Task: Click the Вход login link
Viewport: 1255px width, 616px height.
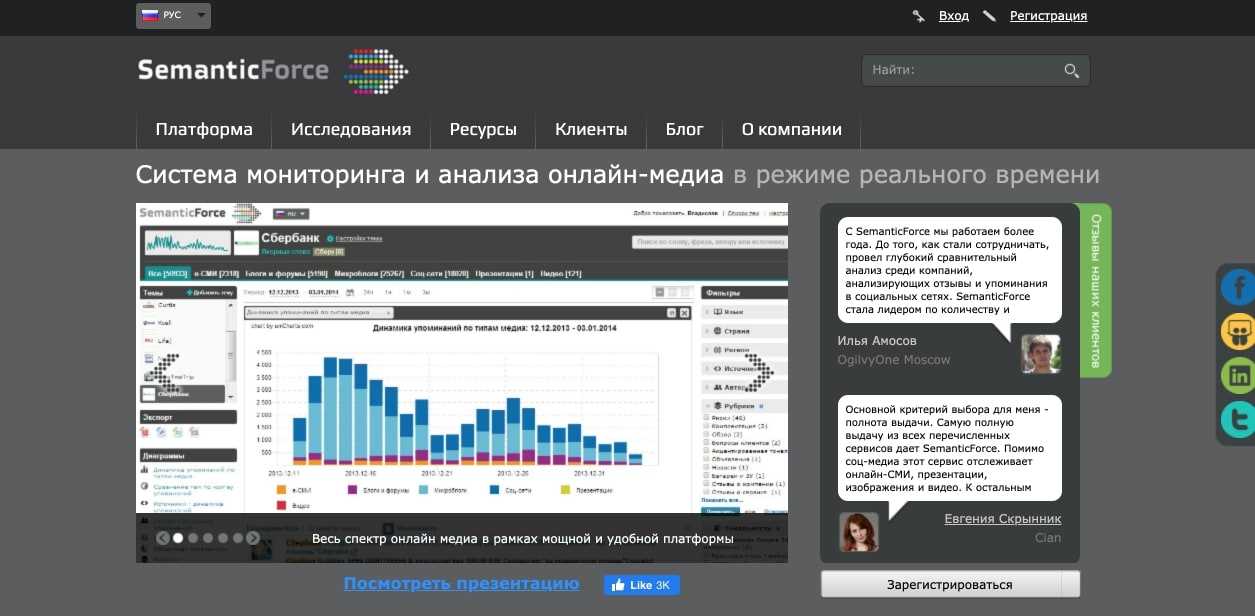Action: (953, 16)
